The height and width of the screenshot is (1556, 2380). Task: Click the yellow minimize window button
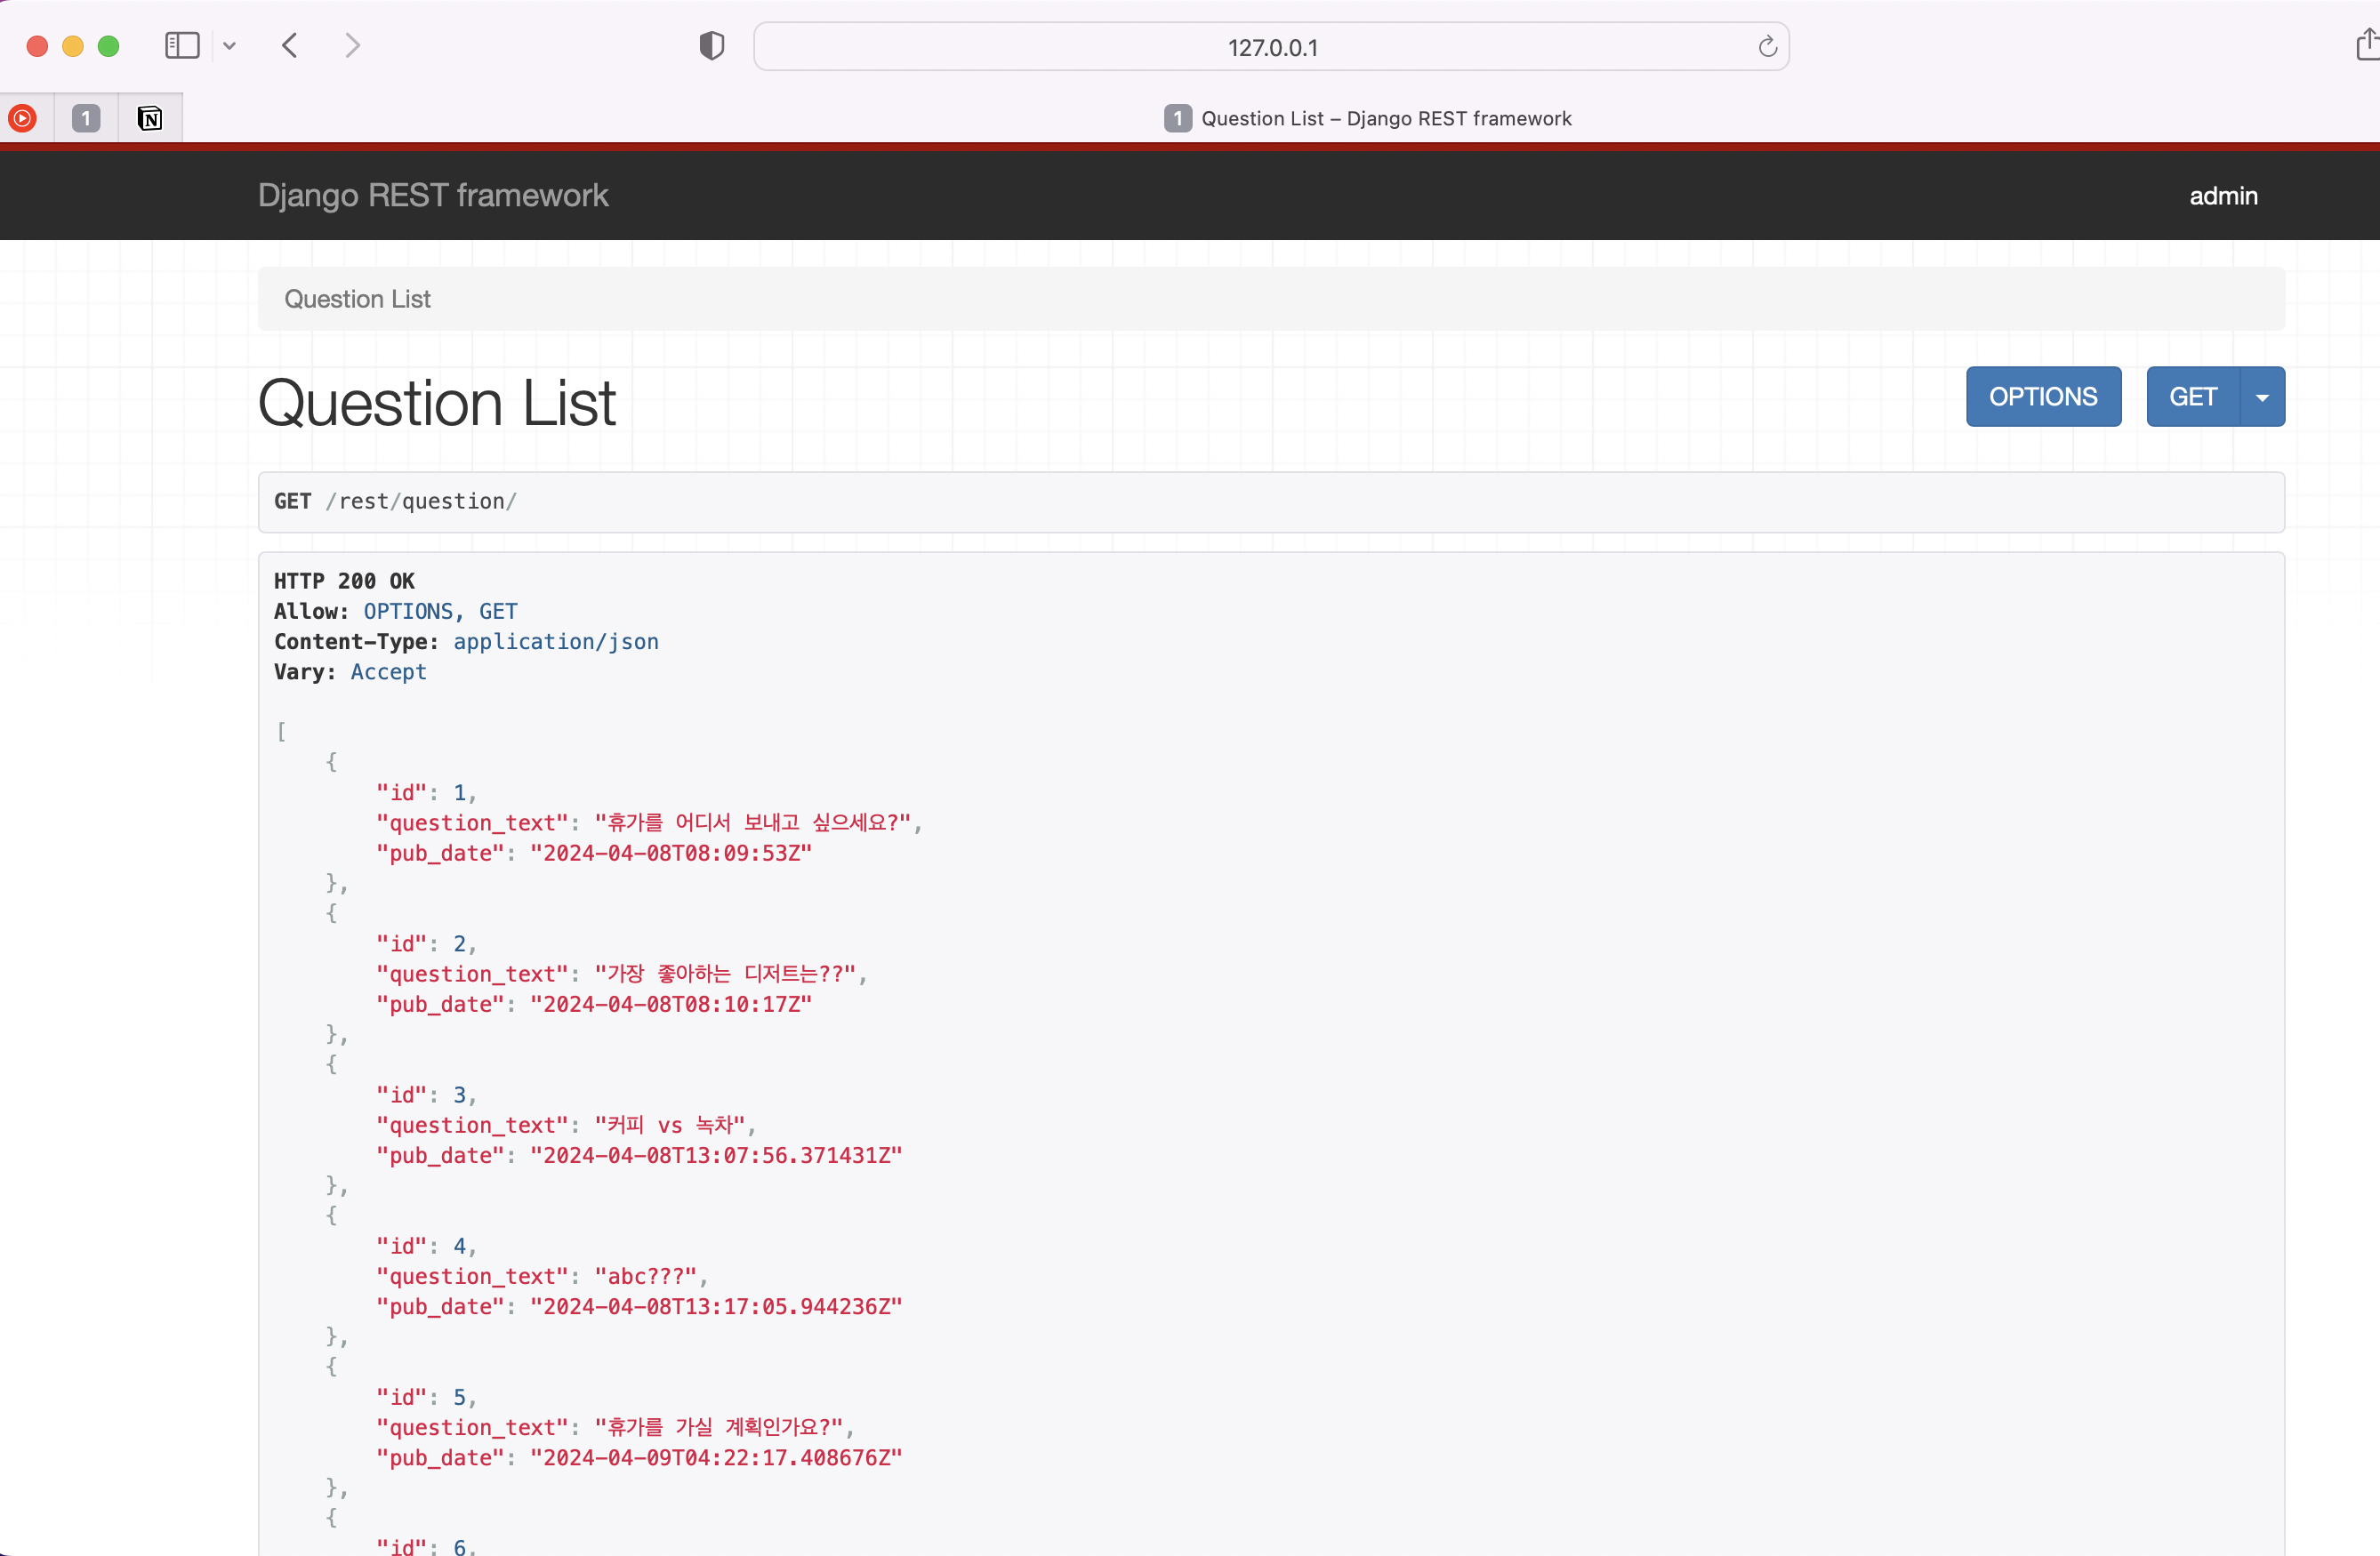(73, 46)
